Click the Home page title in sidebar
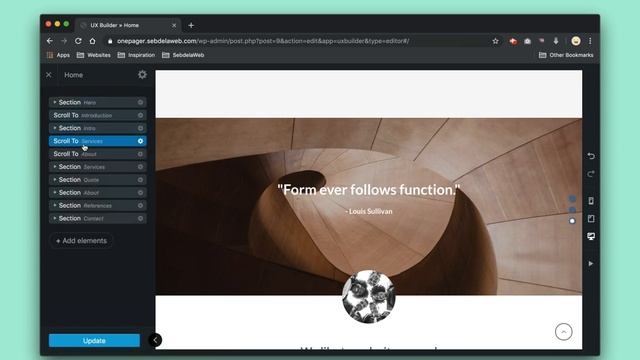Image resolution: width=640 pixels, height=360 pixels. [73, 75]
